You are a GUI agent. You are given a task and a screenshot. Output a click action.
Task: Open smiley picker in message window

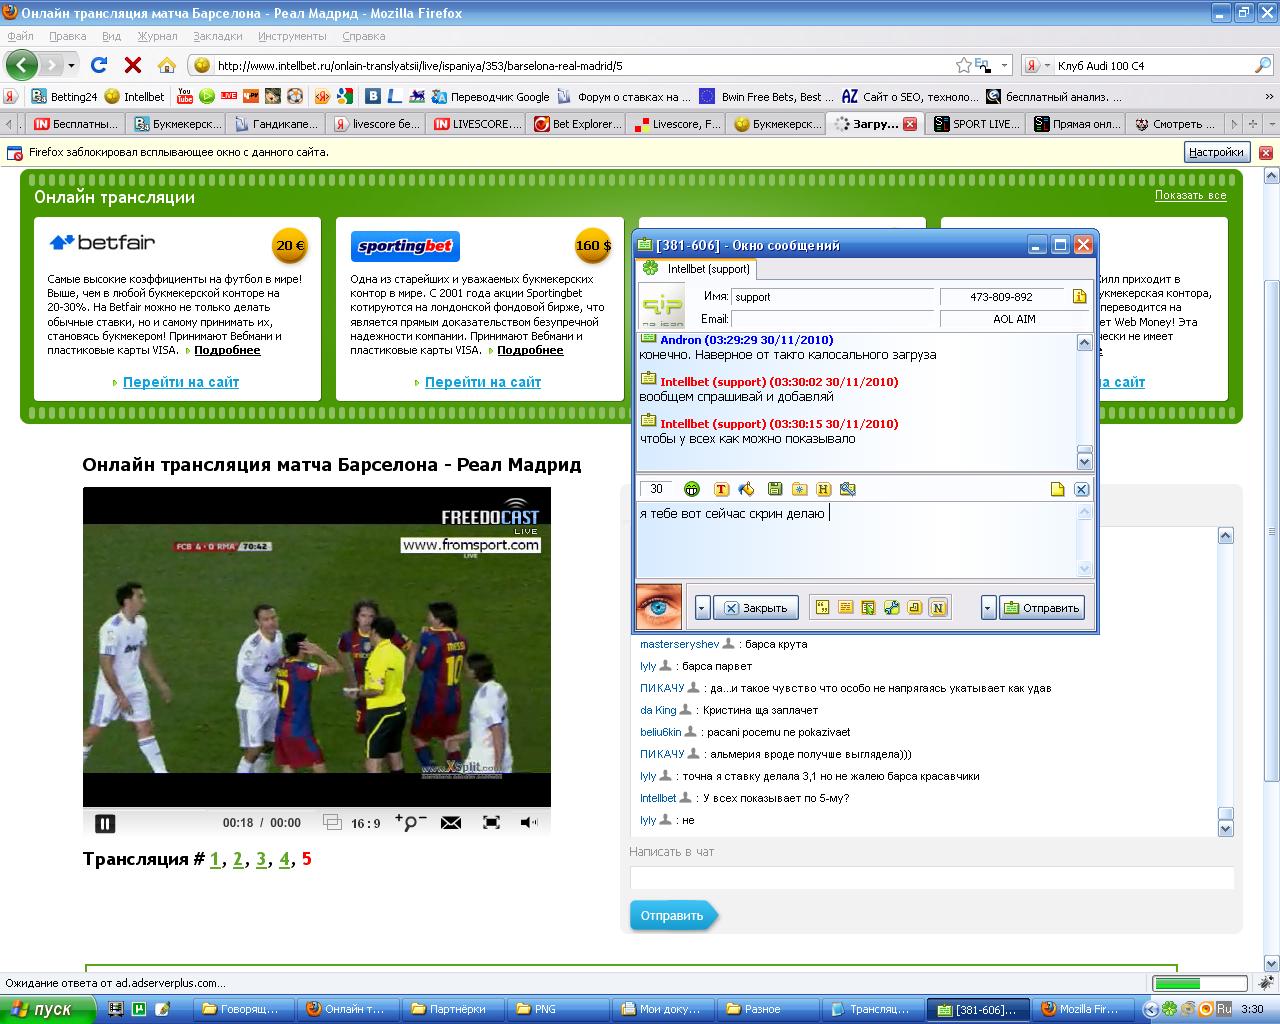coord(691,489)
